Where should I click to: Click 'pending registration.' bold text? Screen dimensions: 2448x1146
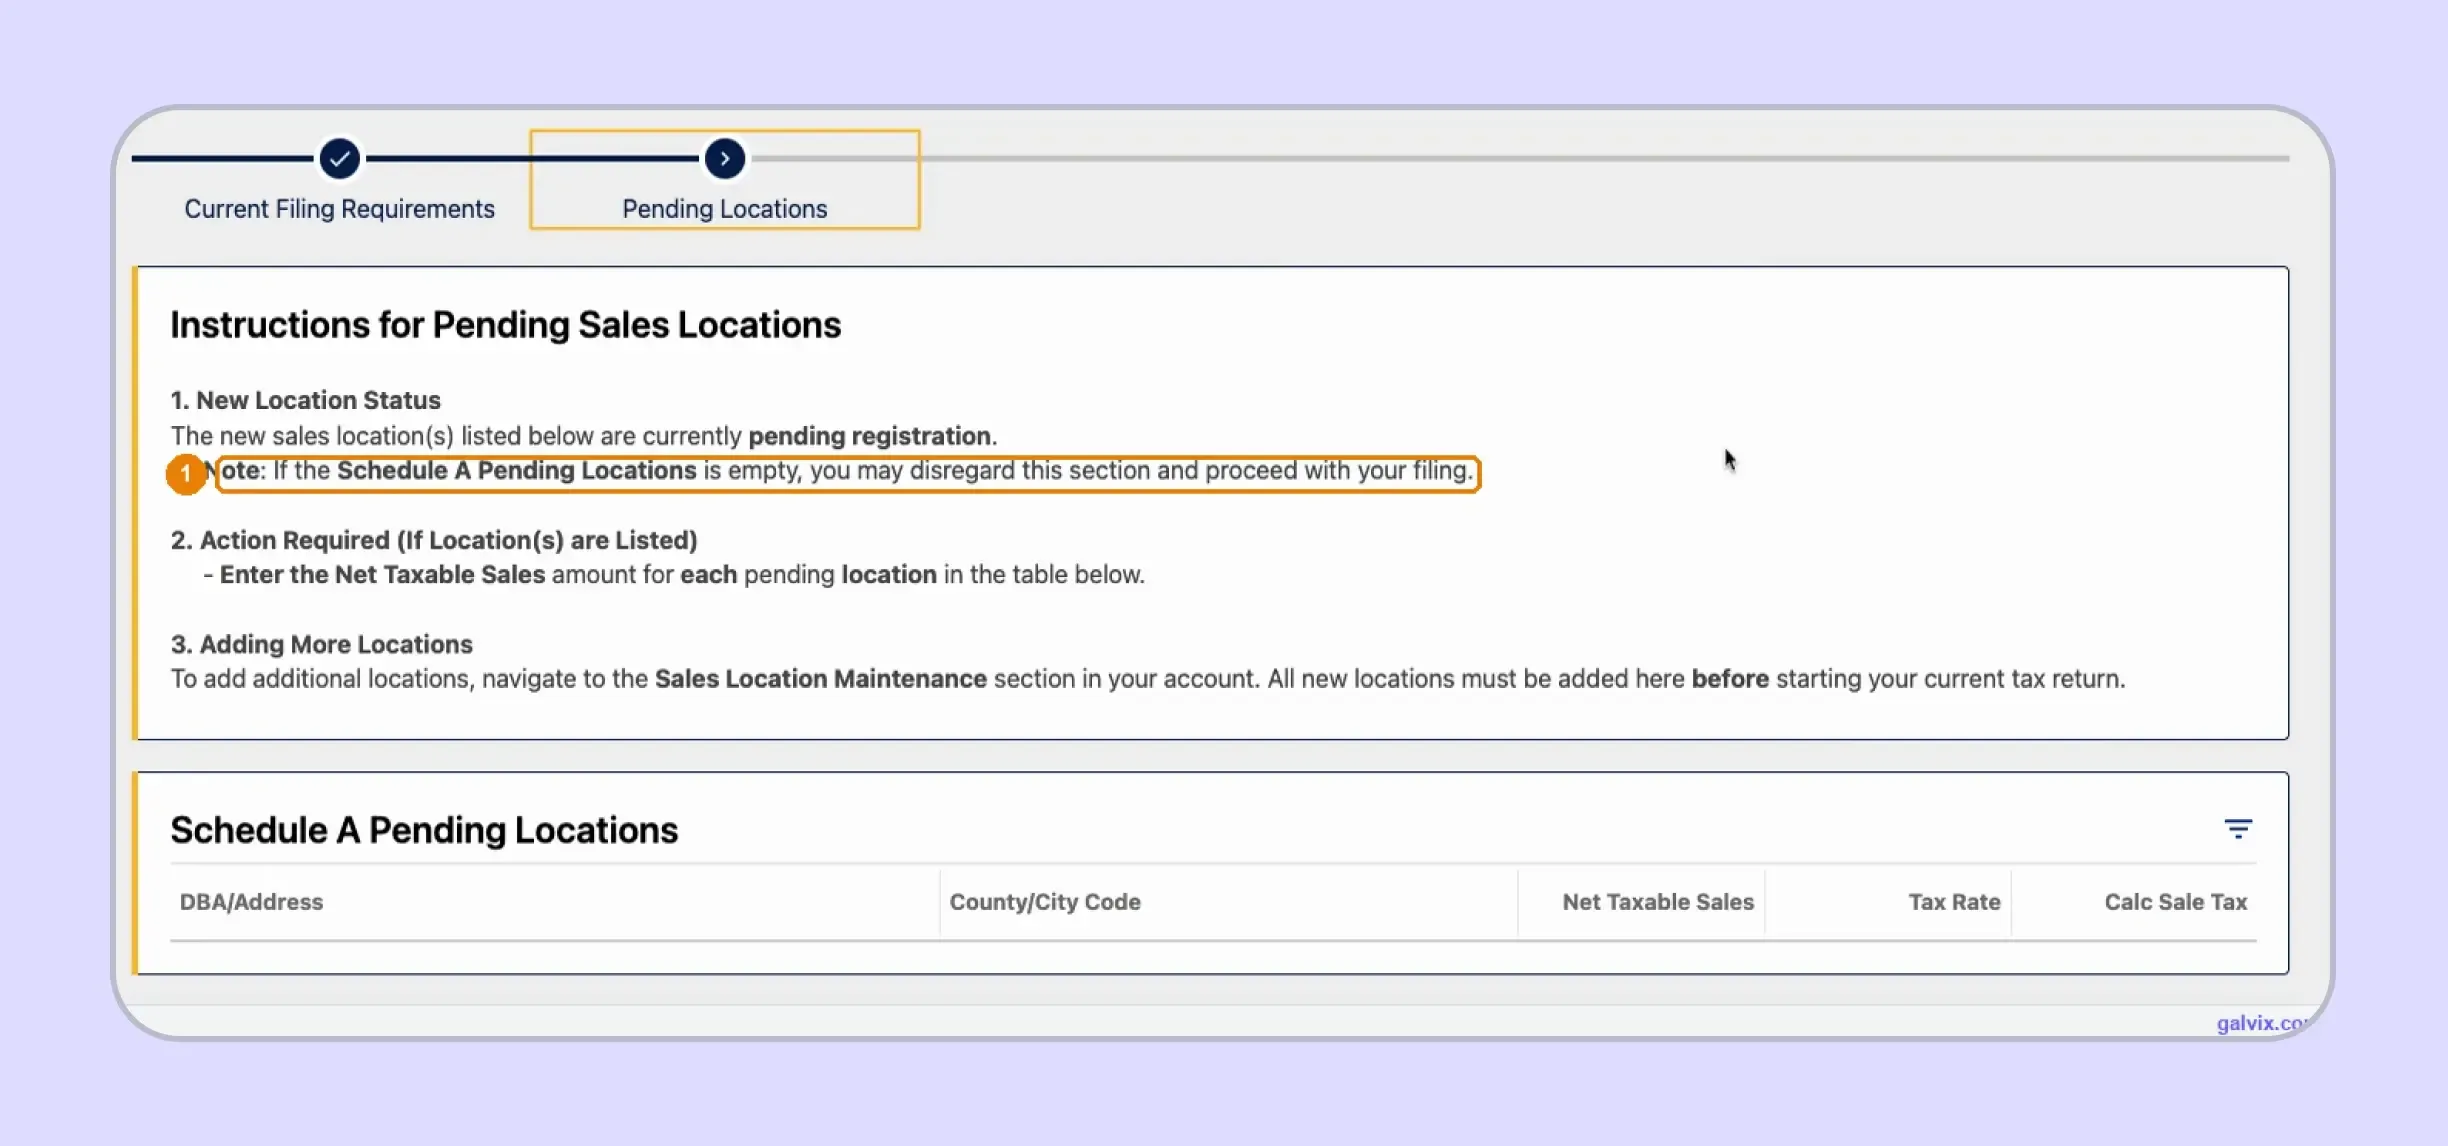(872, 436)
